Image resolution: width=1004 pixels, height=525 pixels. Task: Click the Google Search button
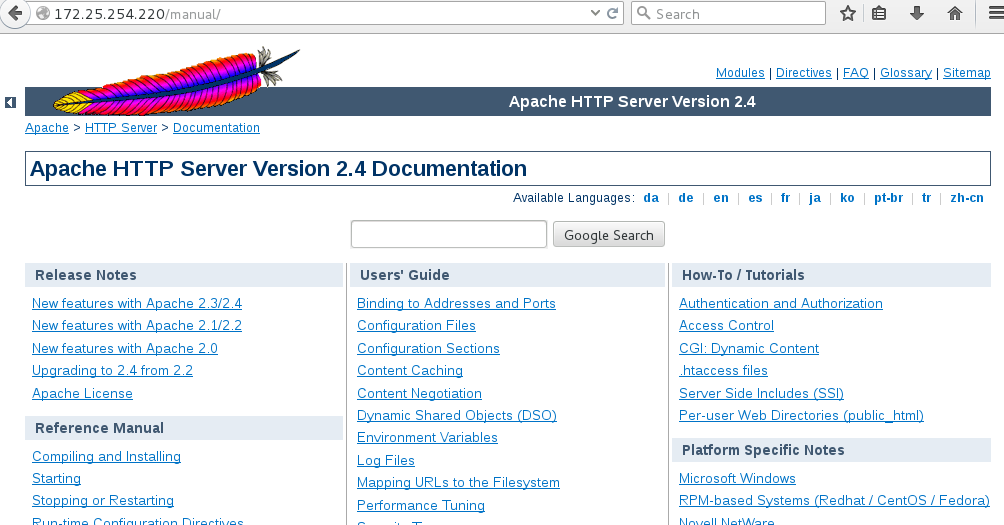(x=608, y=235)
